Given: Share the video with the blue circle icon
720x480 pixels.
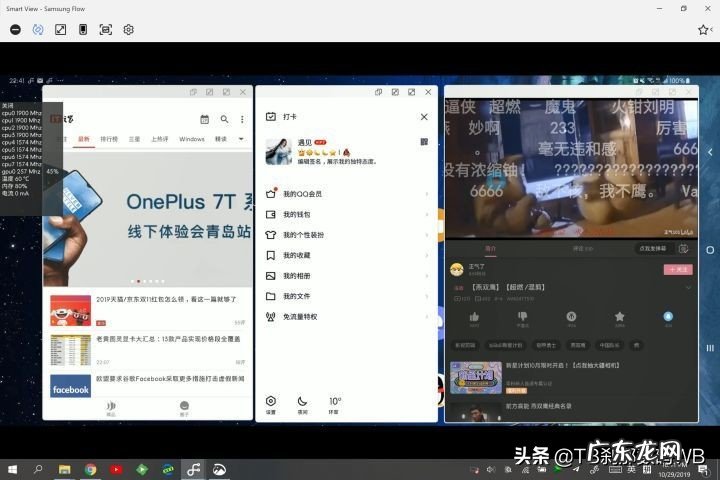Looking at the screenshot, I should tap(668, 316).
